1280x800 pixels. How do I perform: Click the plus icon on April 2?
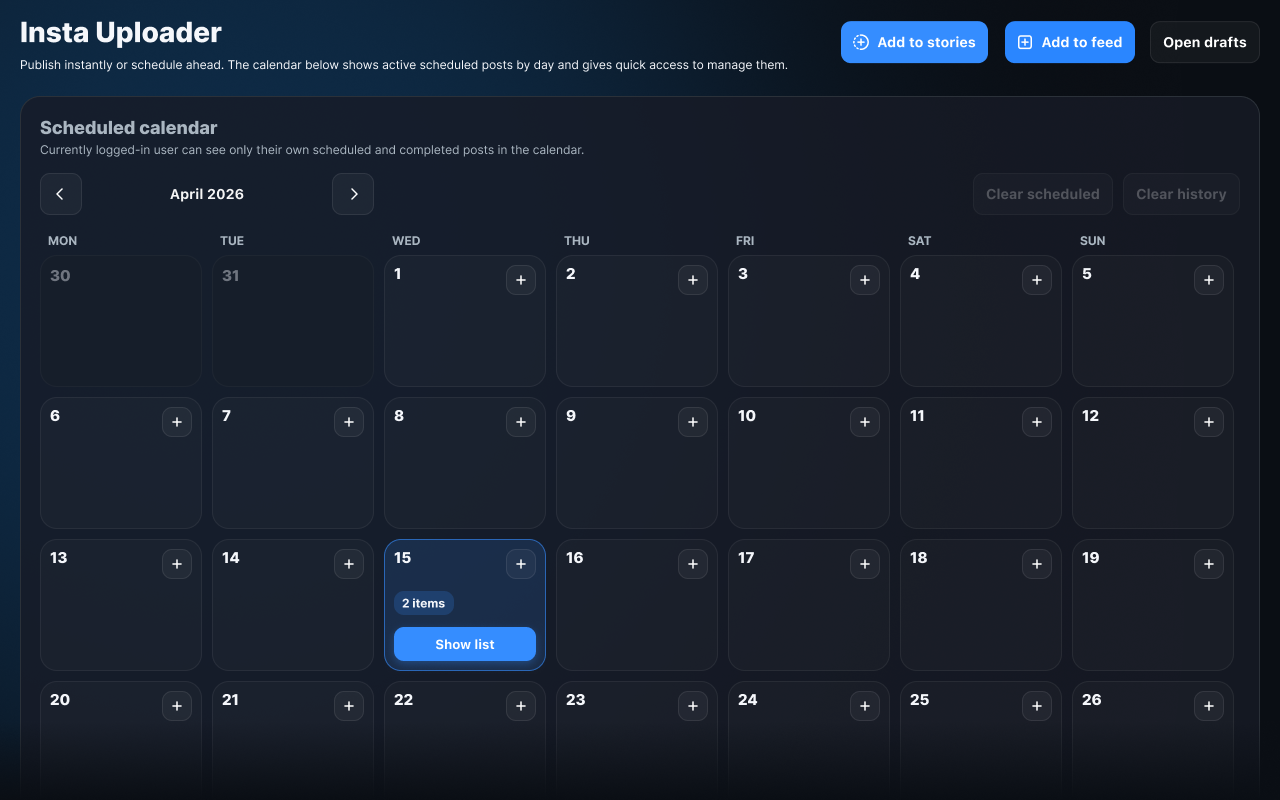click(693, 280)
